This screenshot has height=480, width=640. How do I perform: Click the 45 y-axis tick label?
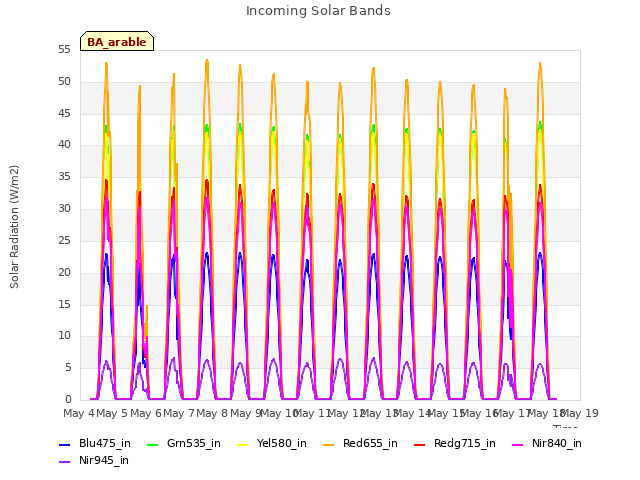[64, 113]
